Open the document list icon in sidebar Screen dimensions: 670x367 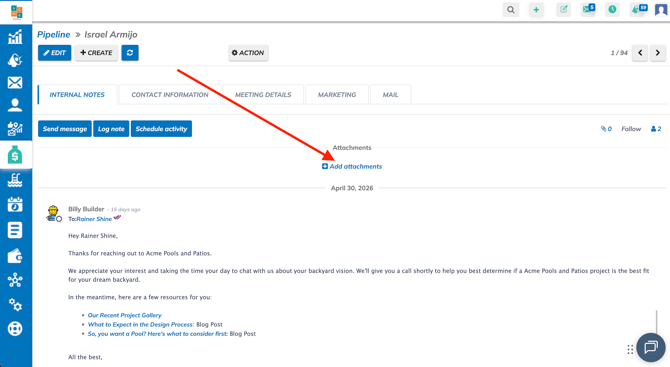[x=15, y=230]
